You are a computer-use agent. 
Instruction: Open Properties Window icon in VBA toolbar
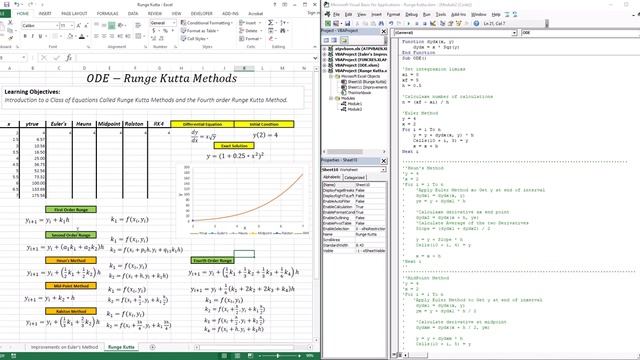(451, 24)
